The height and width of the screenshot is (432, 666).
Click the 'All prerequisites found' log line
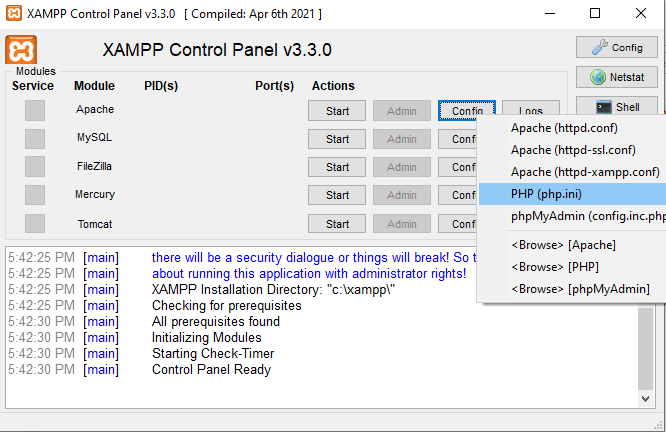click(x=216, y=322)
